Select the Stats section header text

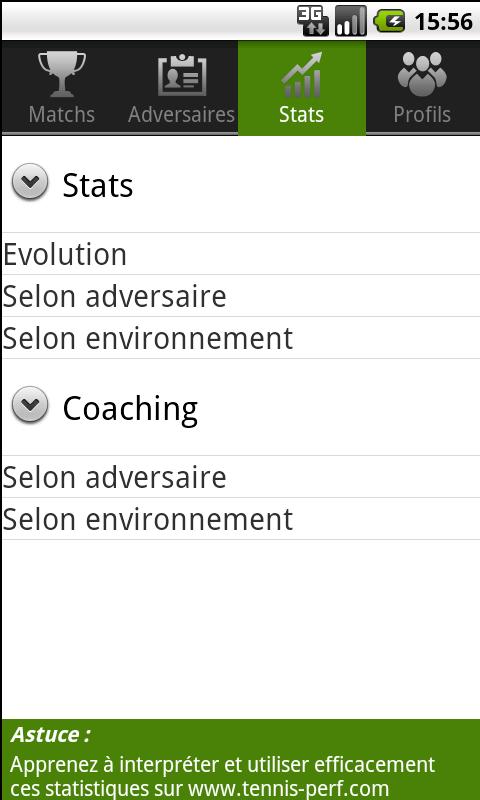[x=98, y=185]
